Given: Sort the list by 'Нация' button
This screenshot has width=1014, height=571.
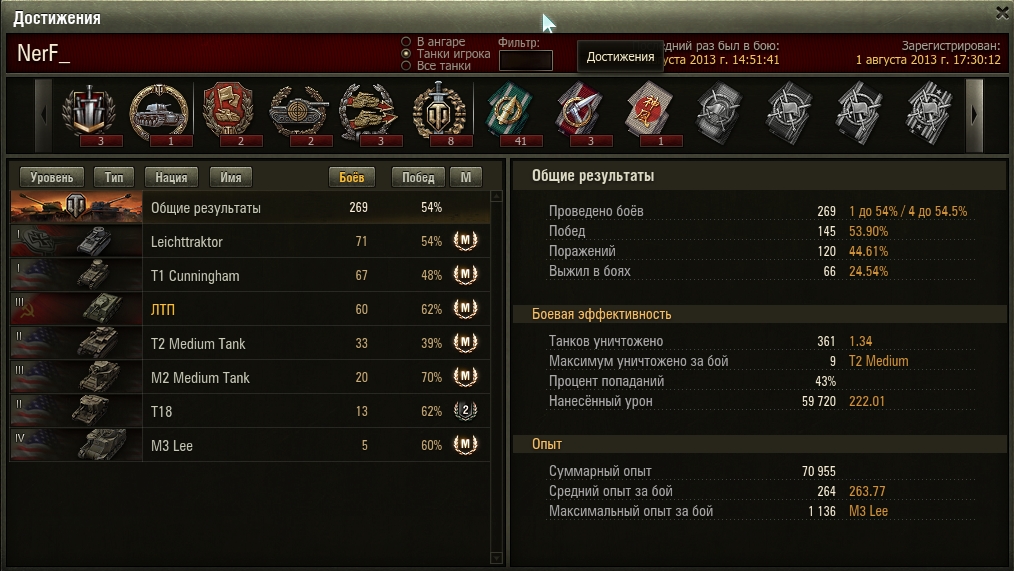Looking at the screenshot, I should tap(171, 177).
